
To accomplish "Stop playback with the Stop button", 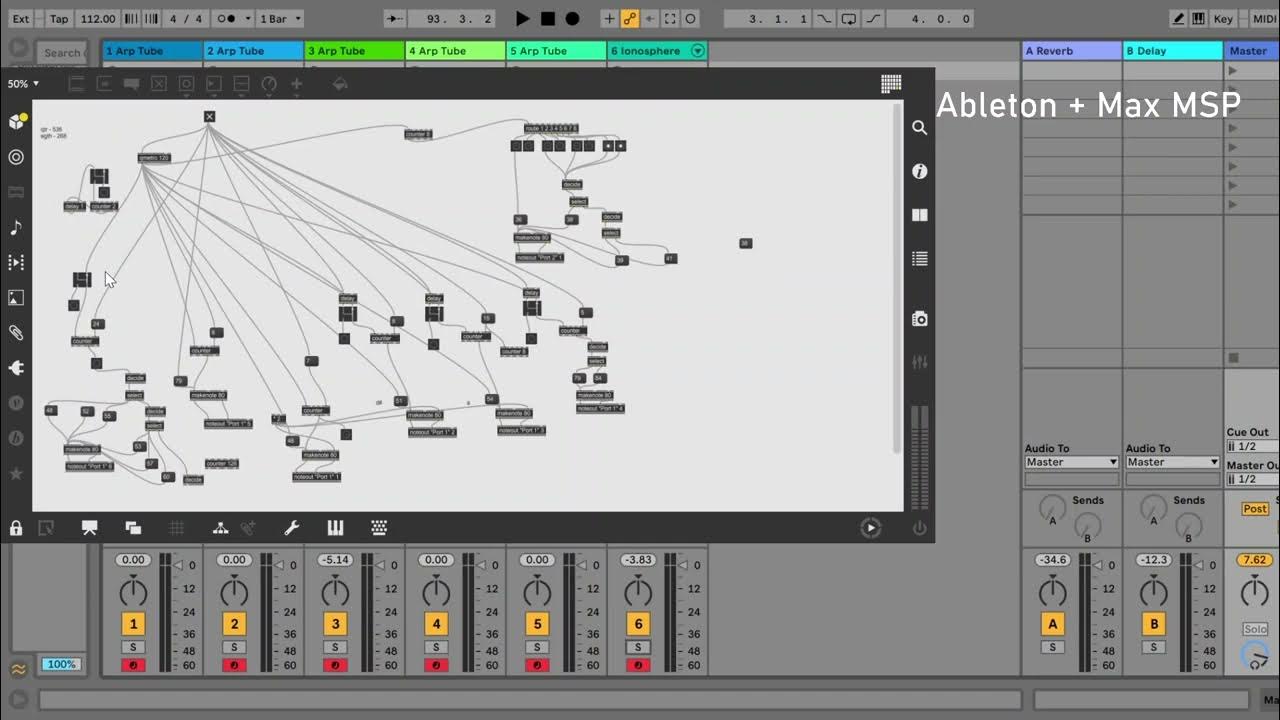I will click(x=548, y=18).
